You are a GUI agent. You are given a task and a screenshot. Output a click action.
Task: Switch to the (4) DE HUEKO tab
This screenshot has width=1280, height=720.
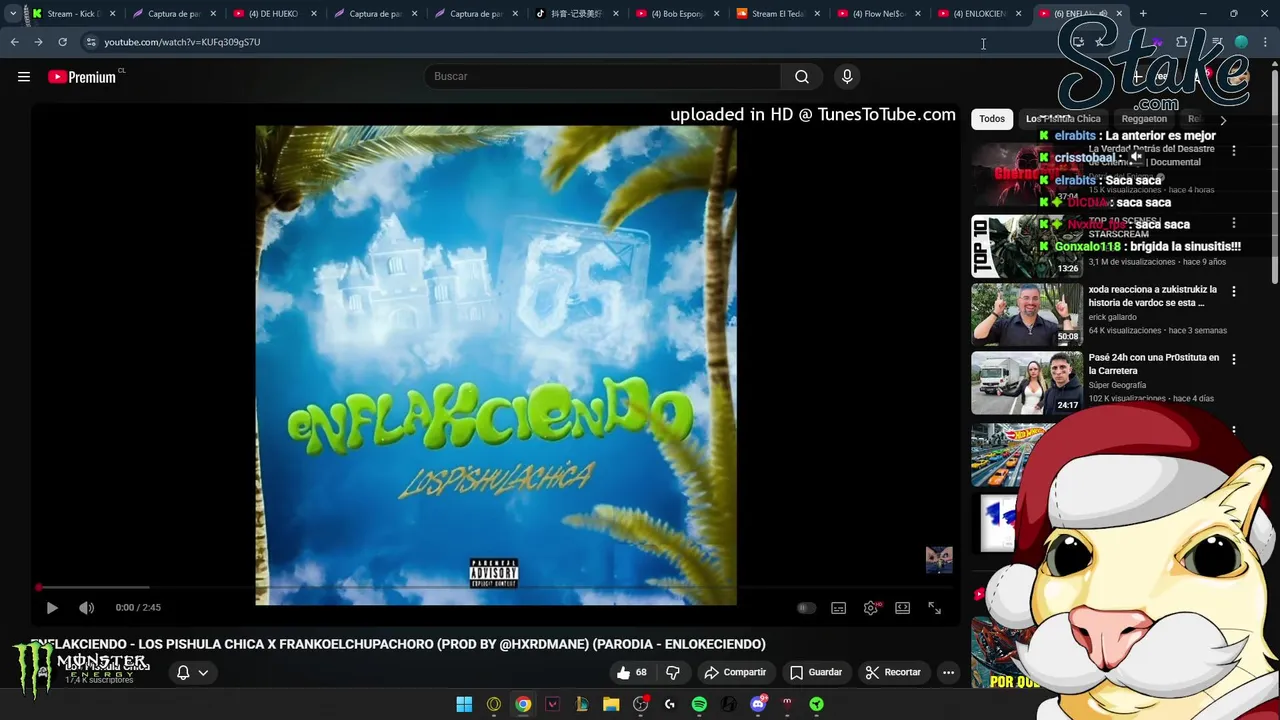pos(275,14)
